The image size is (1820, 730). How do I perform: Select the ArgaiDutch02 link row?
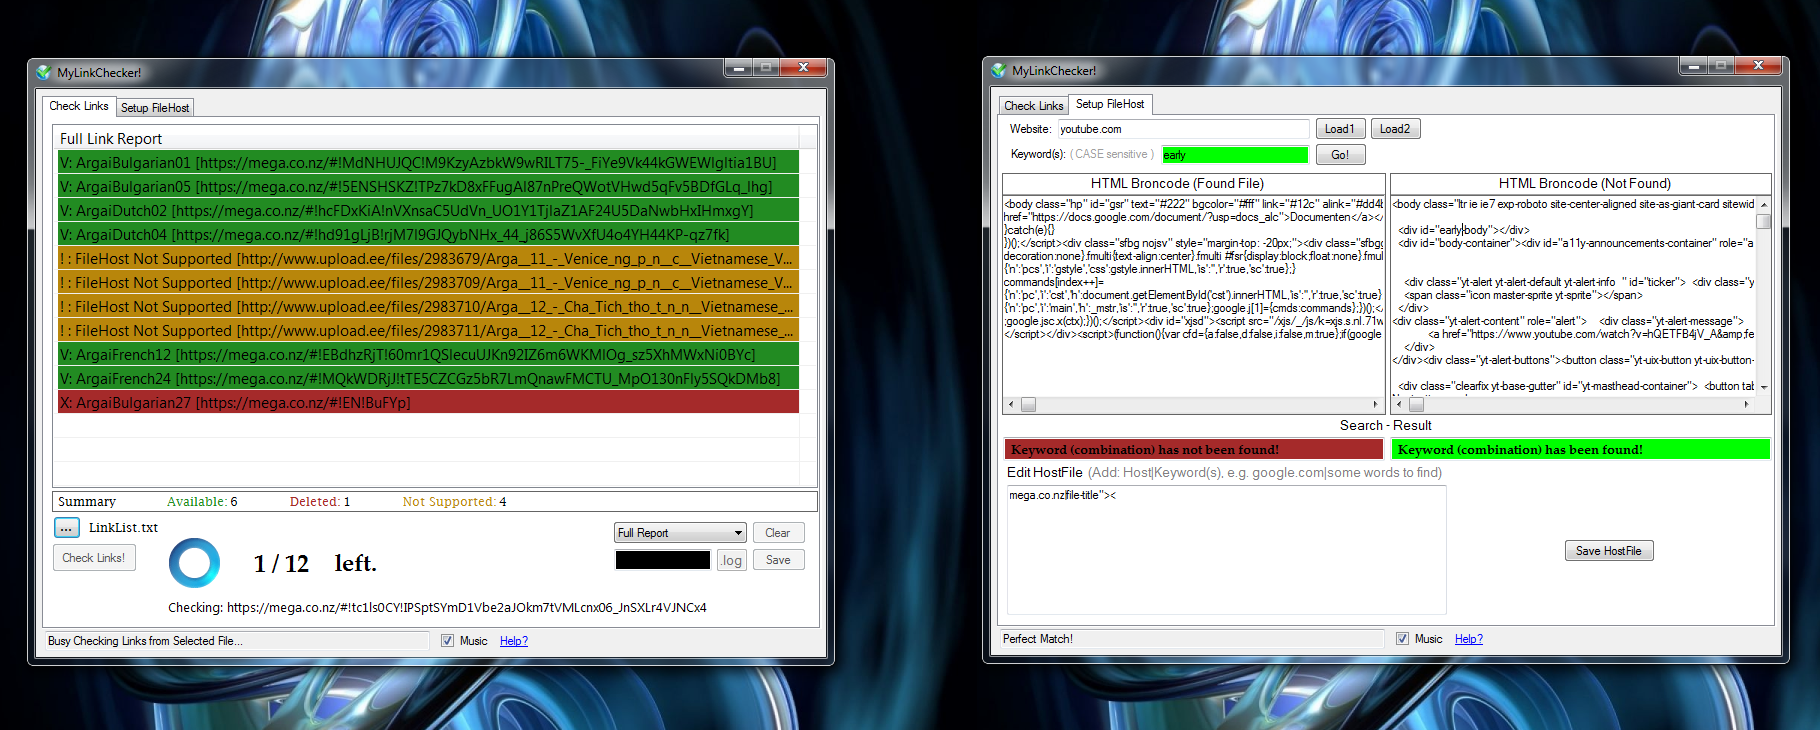click(x=428, y=210)
